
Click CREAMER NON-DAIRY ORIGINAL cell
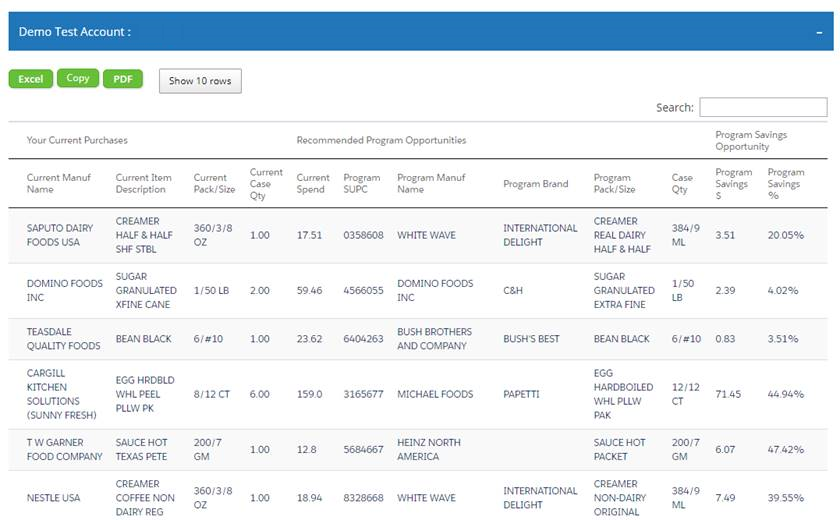click(x=620, y=498)
